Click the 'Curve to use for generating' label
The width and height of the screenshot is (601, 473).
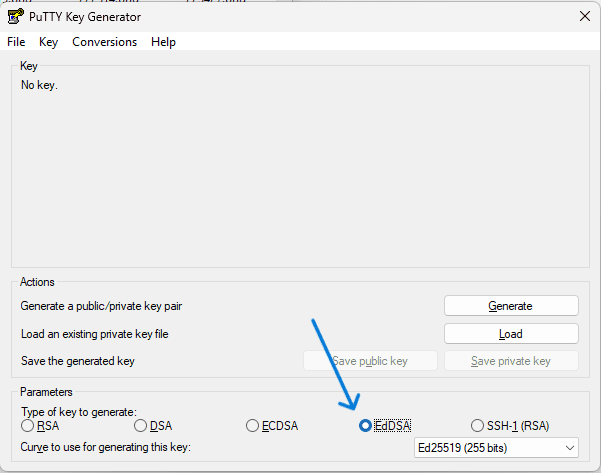pyautogui.click(x=105, y=447)
